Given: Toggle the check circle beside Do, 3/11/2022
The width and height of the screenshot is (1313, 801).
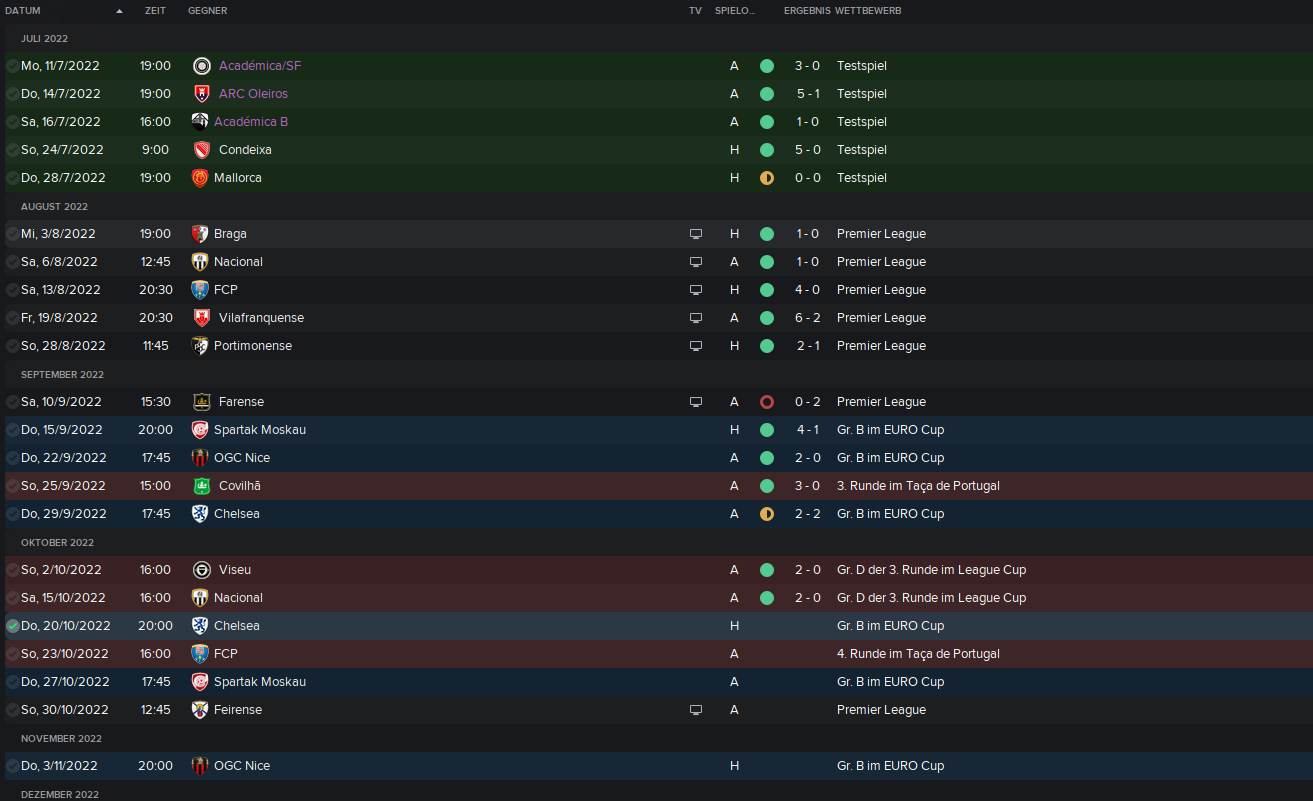Looking at the screenshot, I should point(12,766).
